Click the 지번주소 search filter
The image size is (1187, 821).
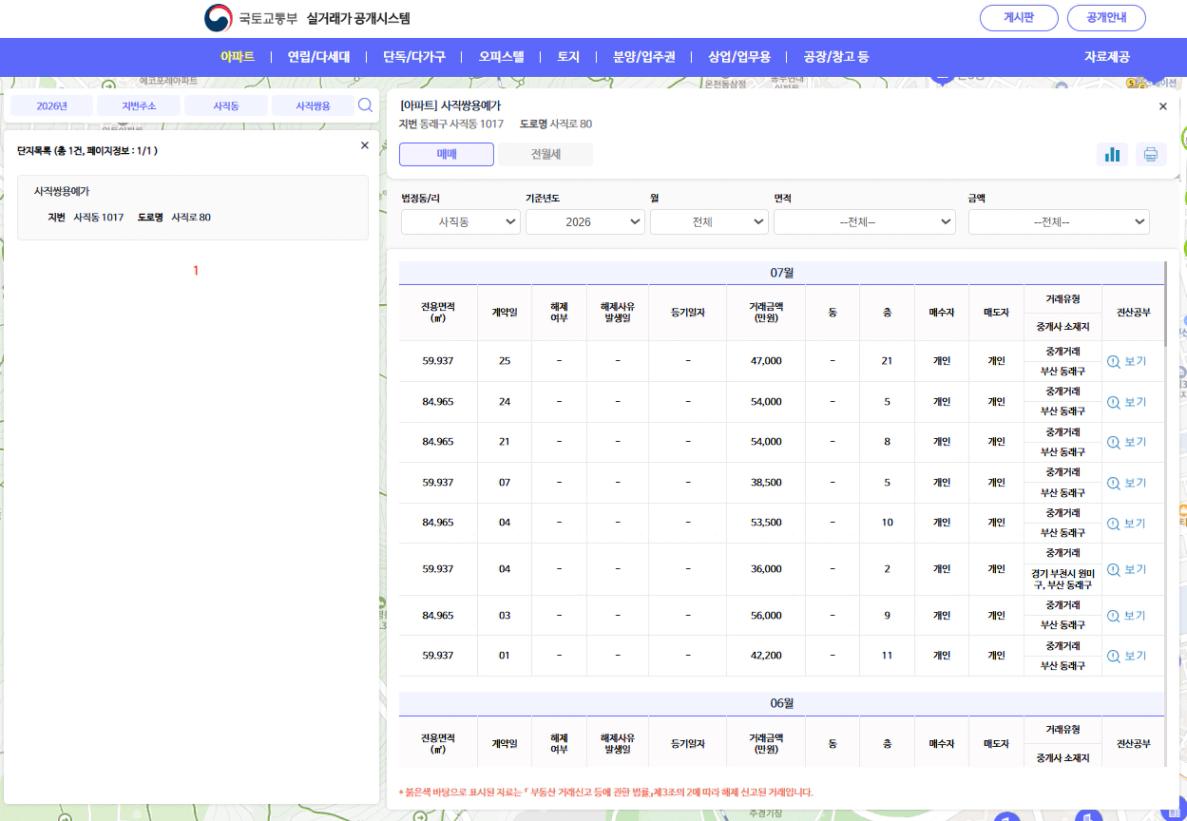click(x=139, y=106)
